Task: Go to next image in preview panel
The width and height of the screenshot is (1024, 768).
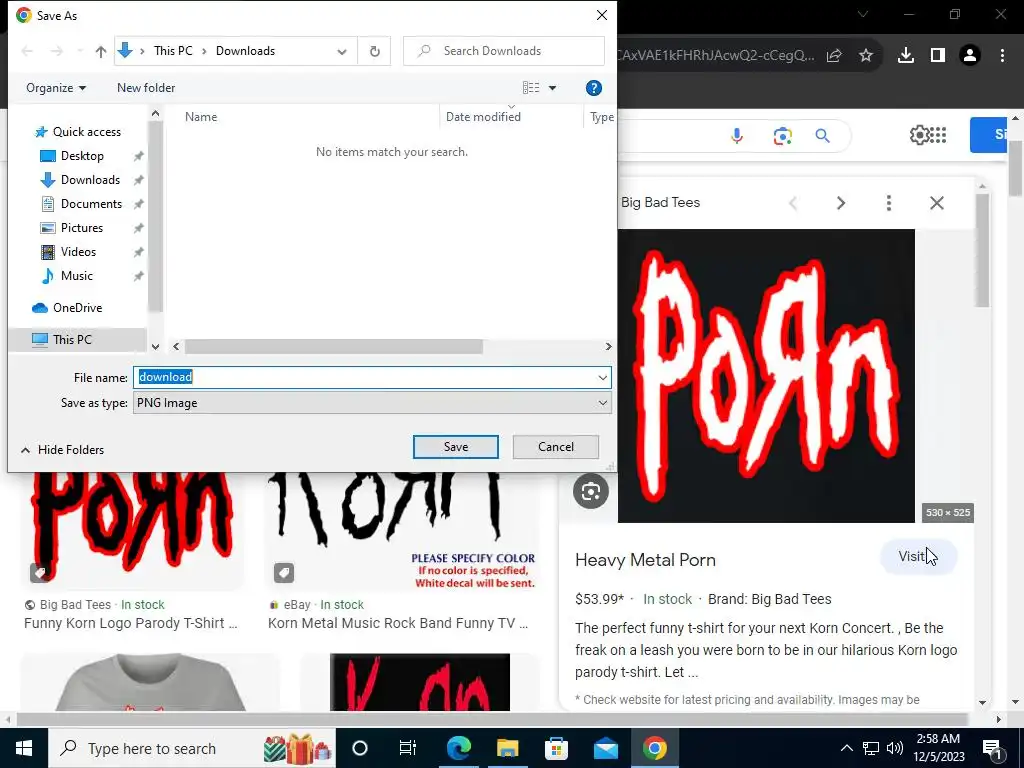Action: [841, 203]
